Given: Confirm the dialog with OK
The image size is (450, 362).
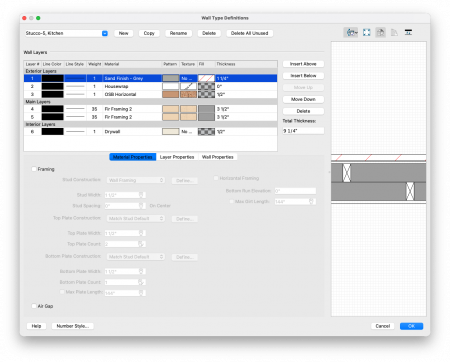Looking at the screenshot, I should coord(411,326).
